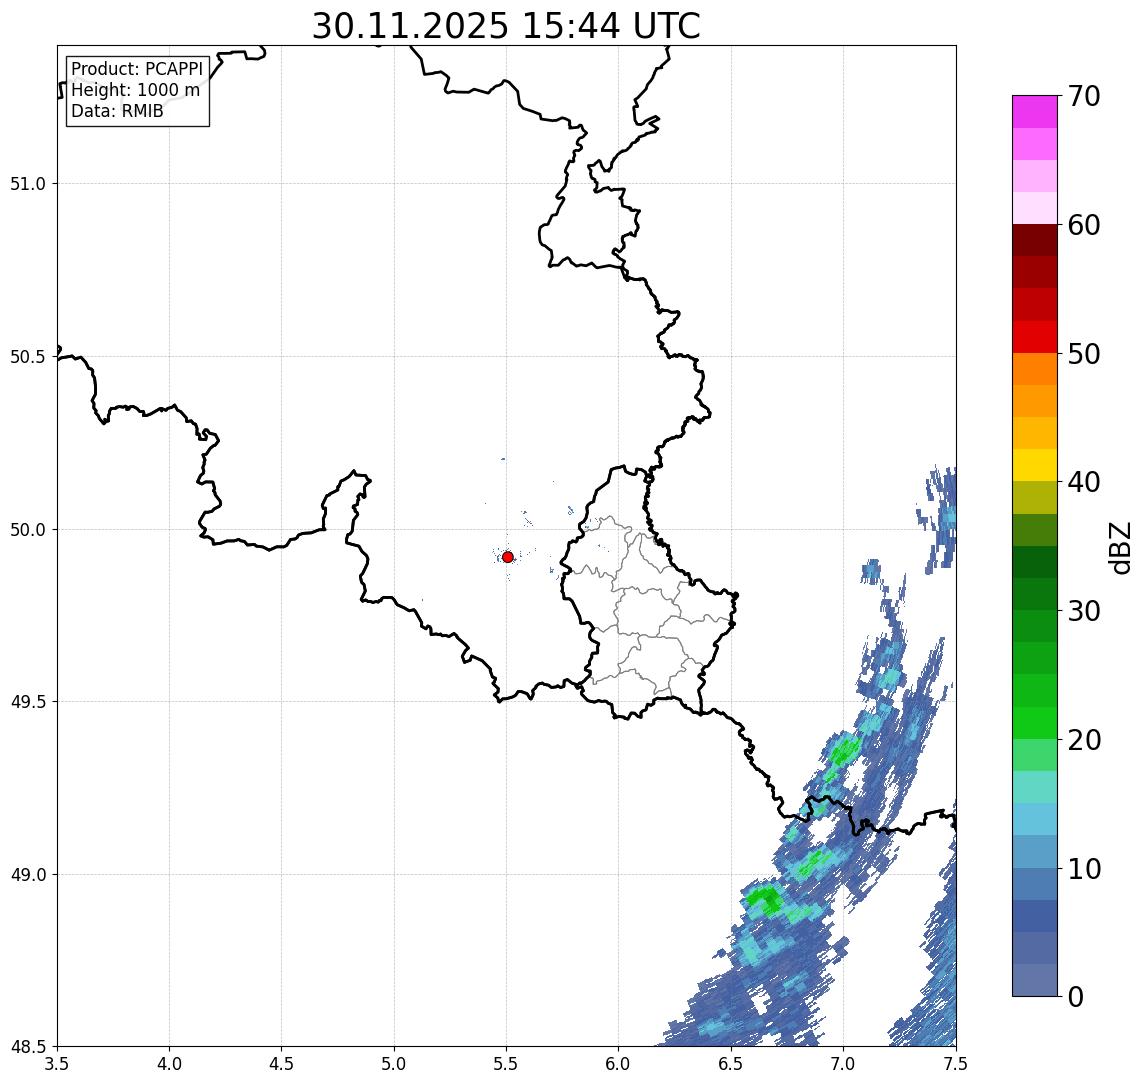Screen dimensions: 1145x1084
Task: Click latitude axis label 50.5
Action: point(28,357)
